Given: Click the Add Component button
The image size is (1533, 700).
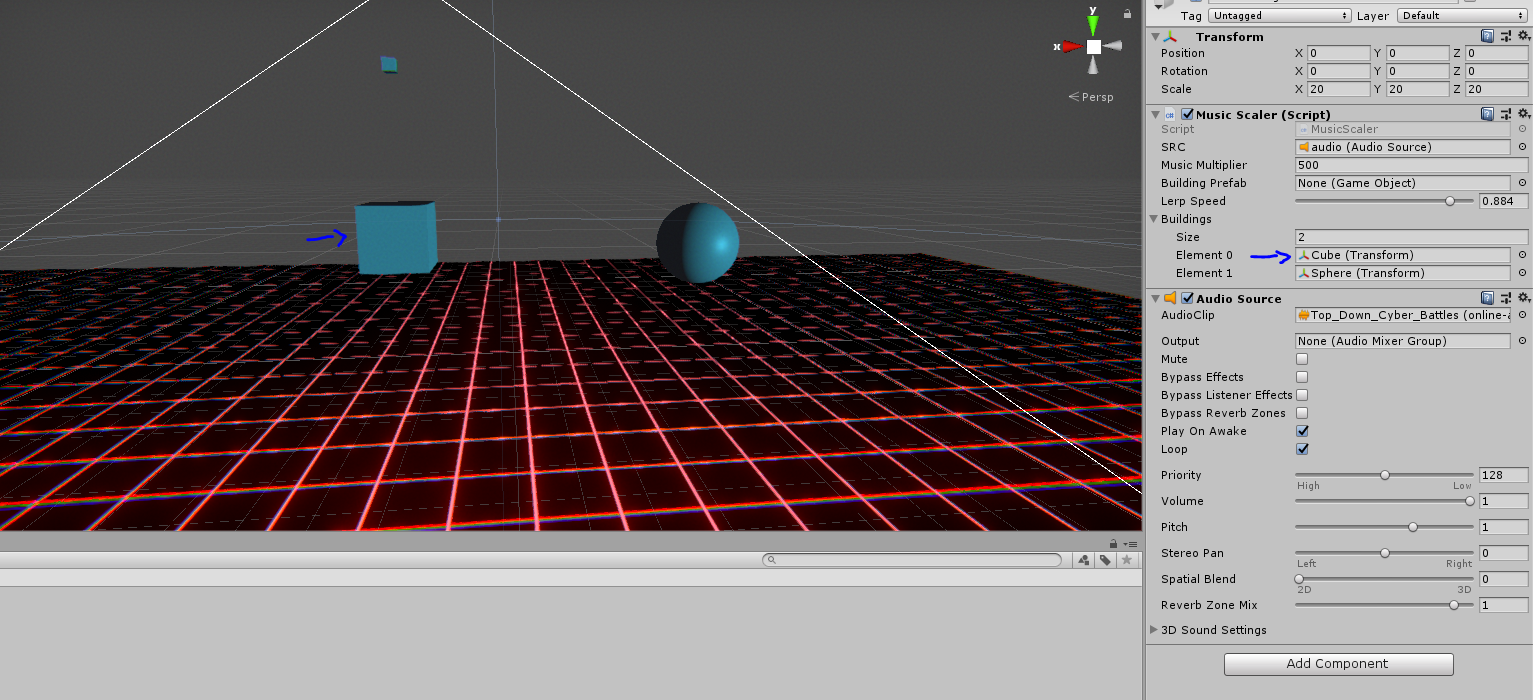Looking at the screenshot, I should (1338, 664).
